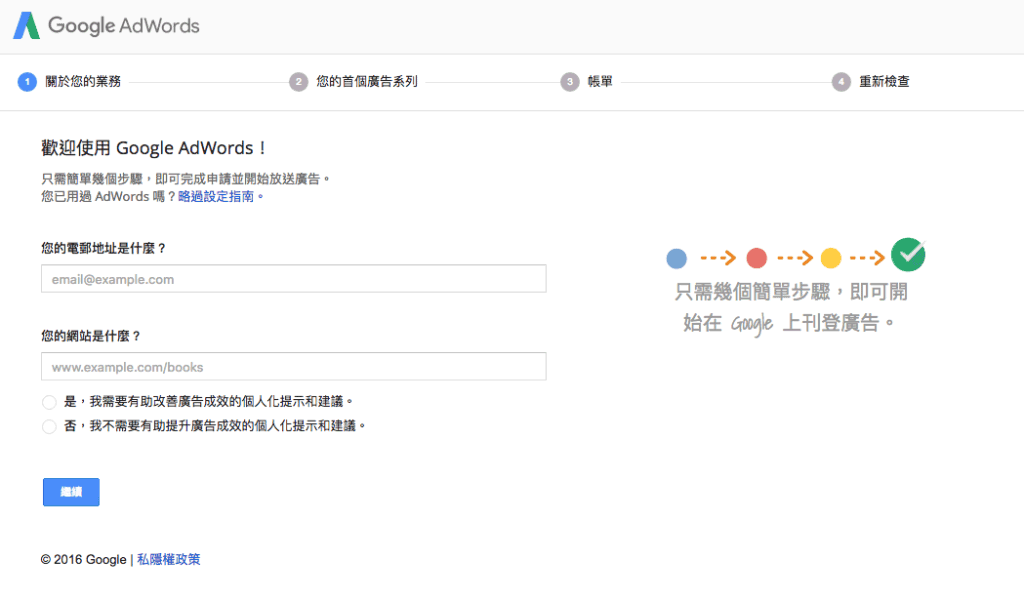1024x599 pixels.
Task: Click the step 2 numbered circle
Action: pyautogui.click(x=298, y=82)
